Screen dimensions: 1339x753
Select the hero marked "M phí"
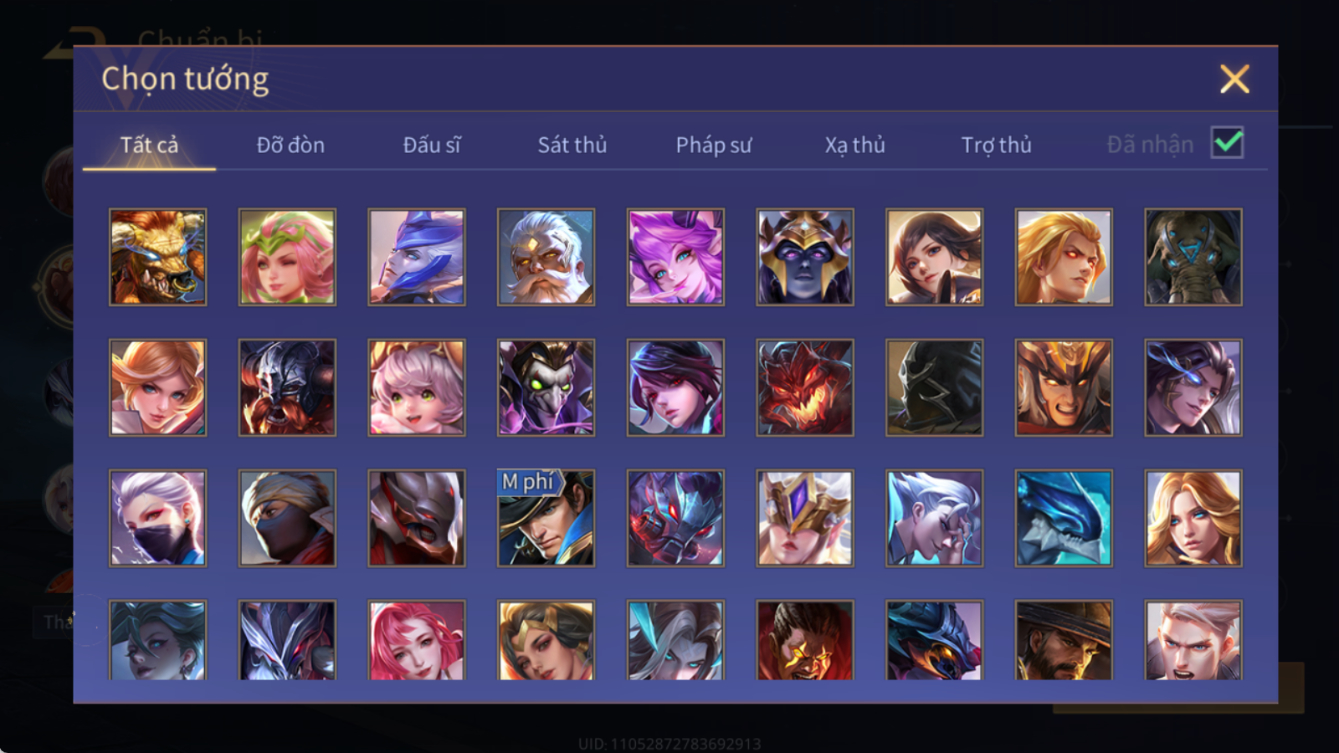coord(546,518)
